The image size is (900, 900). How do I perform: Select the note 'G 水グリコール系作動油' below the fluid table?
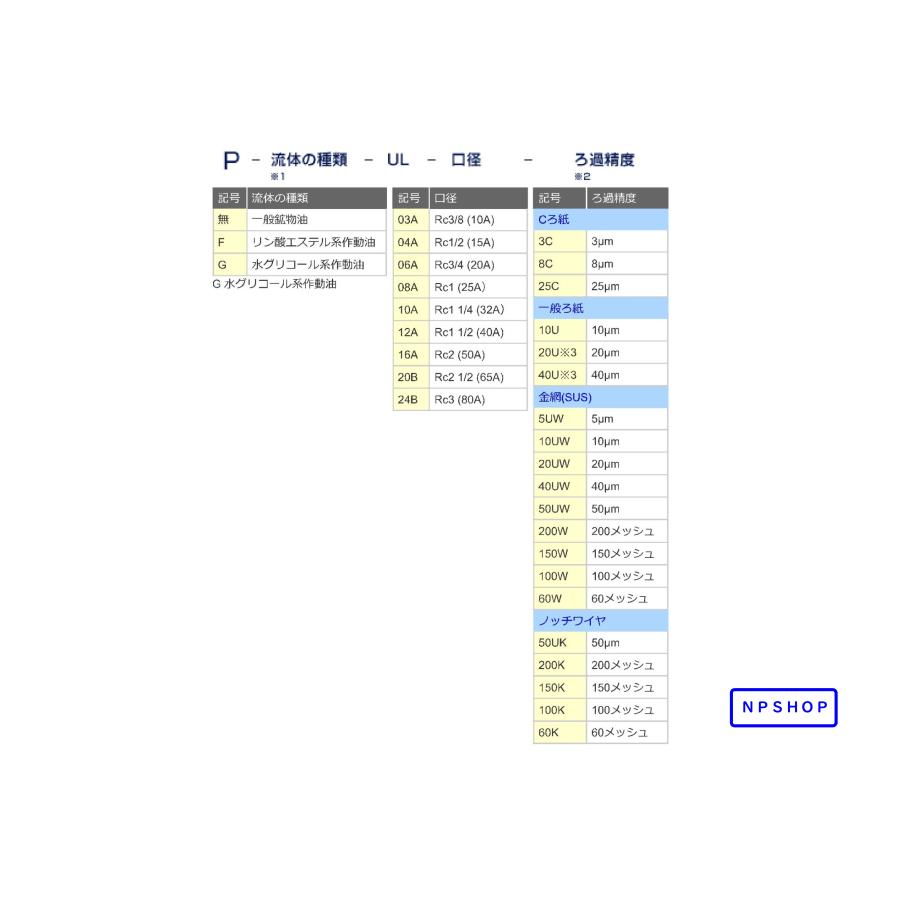click(274, 284)
